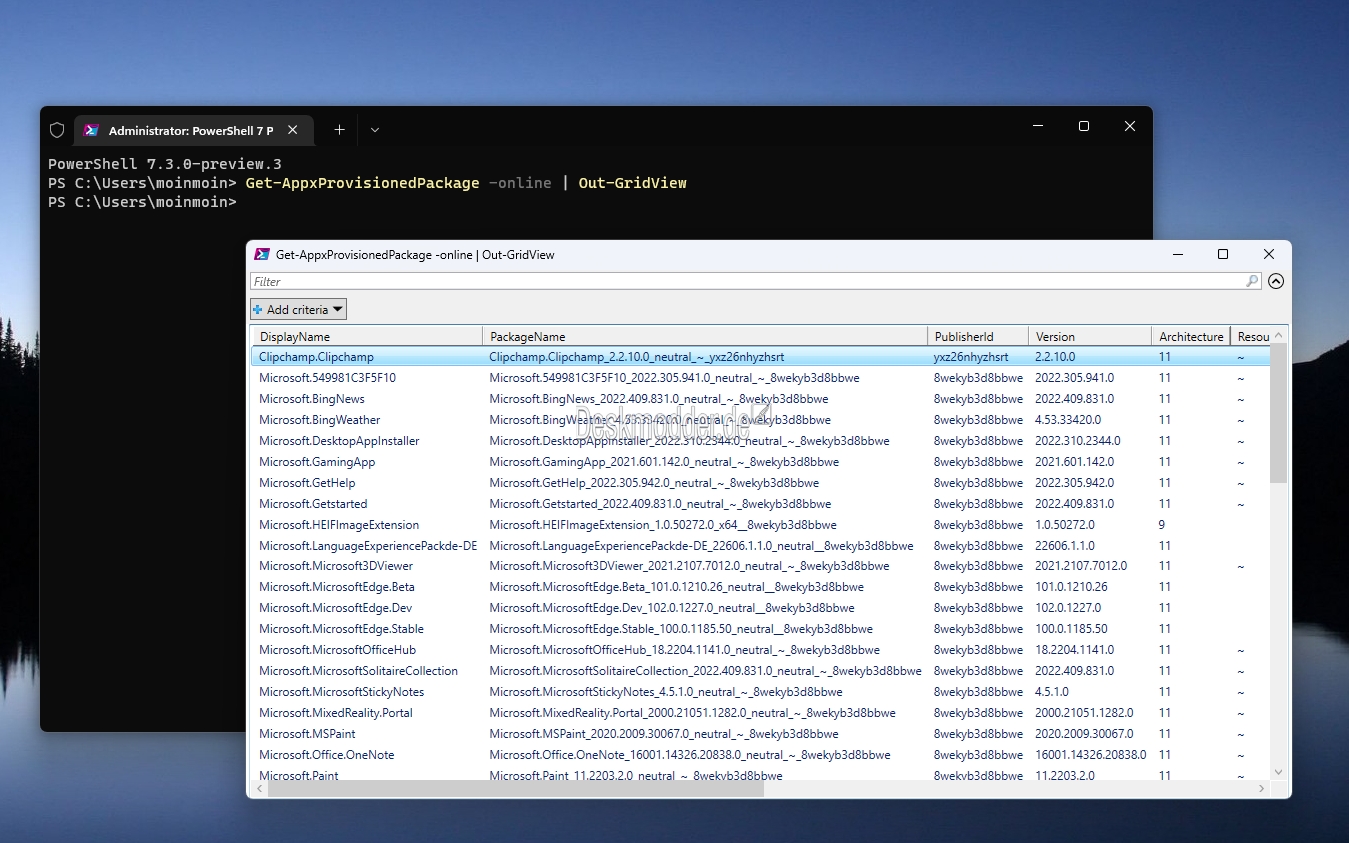Click the Version column header
Viewport: 1349px width, 843px height.
pos(1088,337)
